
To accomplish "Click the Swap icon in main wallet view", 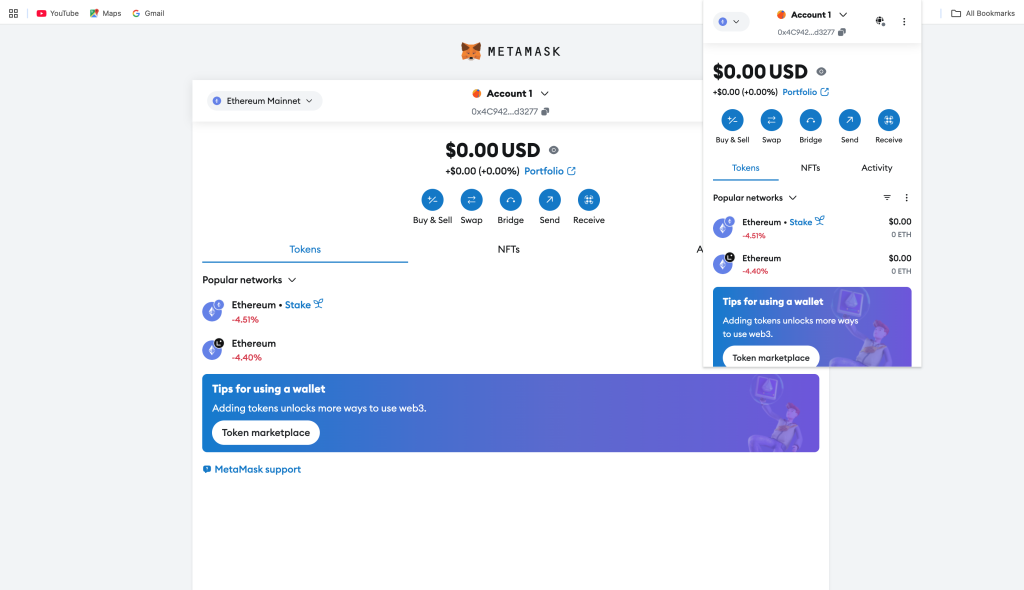I will pyautogui.click(x=471, y=200).
